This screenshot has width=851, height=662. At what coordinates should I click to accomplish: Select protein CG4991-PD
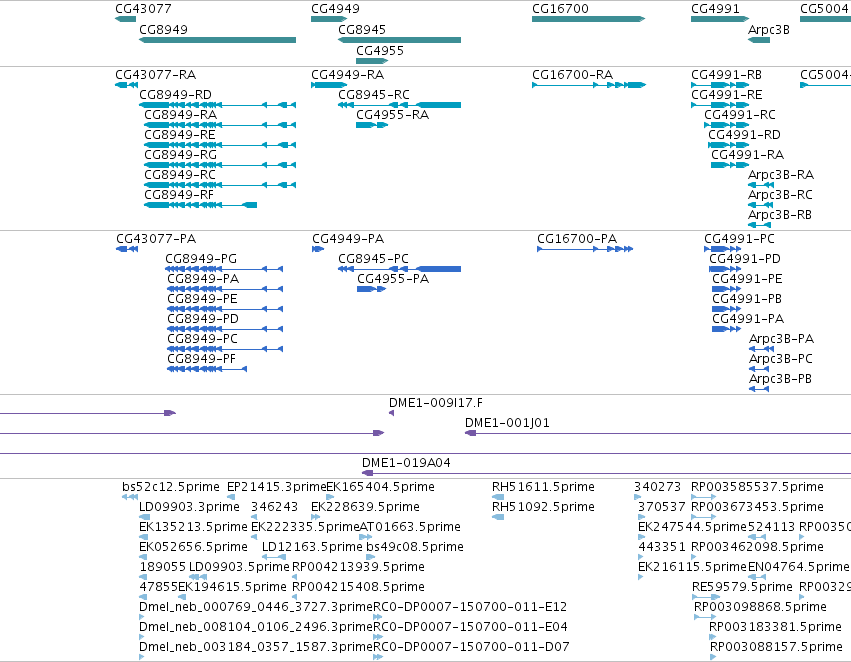(745, 259)
